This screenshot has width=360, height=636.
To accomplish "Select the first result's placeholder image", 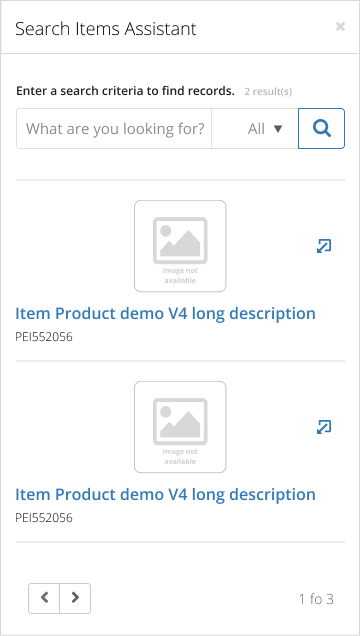I will pos(180,246).
